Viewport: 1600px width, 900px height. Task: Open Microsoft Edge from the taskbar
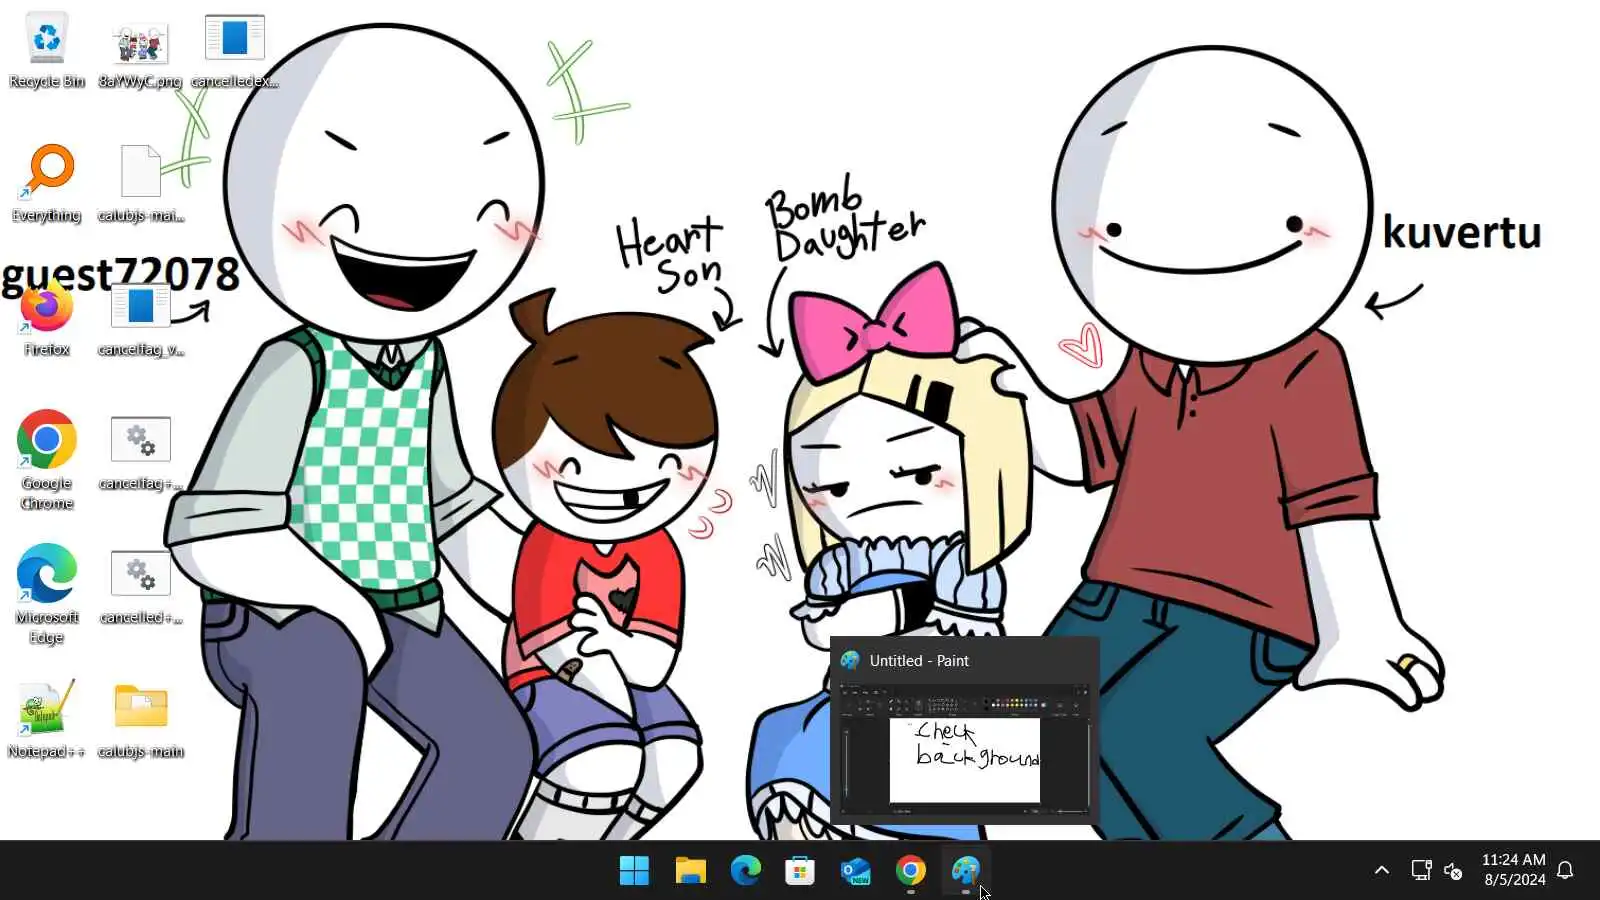point(745,871)
